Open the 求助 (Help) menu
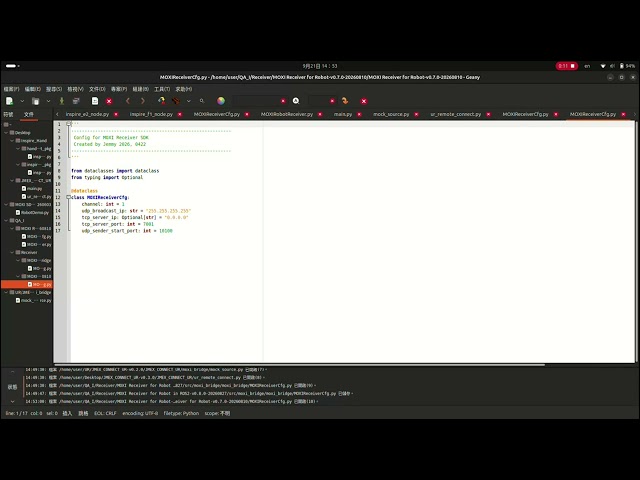This screenshot has width=640, height=480. (184, 89)
